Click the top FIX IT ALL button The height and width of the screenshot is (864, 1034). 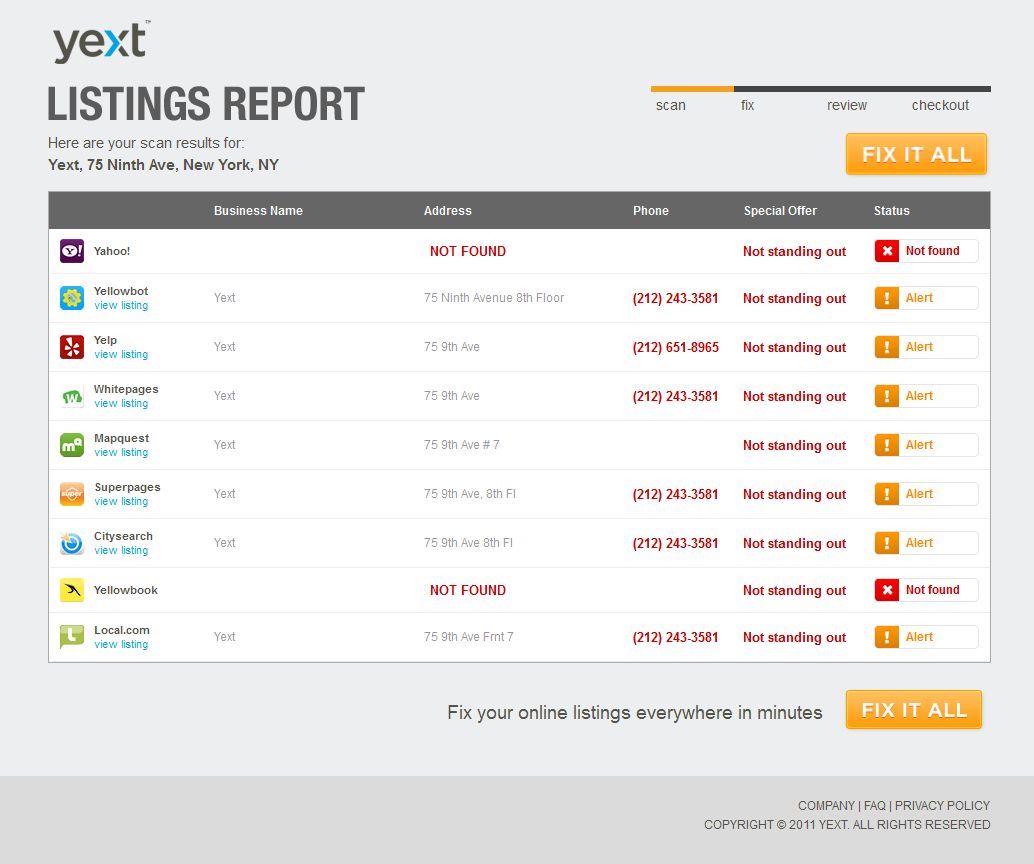pos(916,154)
